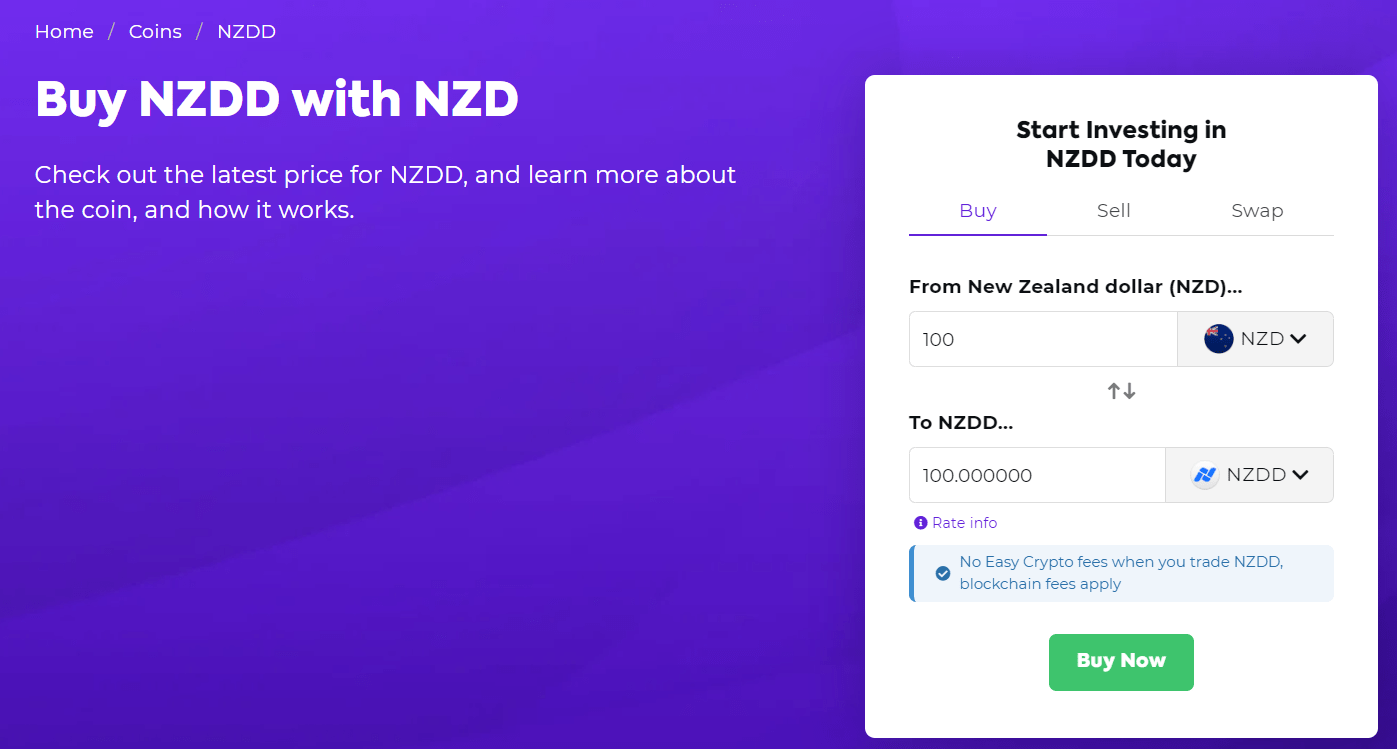1397x749 pixels.
Task: Switch to the Buy tab
Action: point(977,211)
